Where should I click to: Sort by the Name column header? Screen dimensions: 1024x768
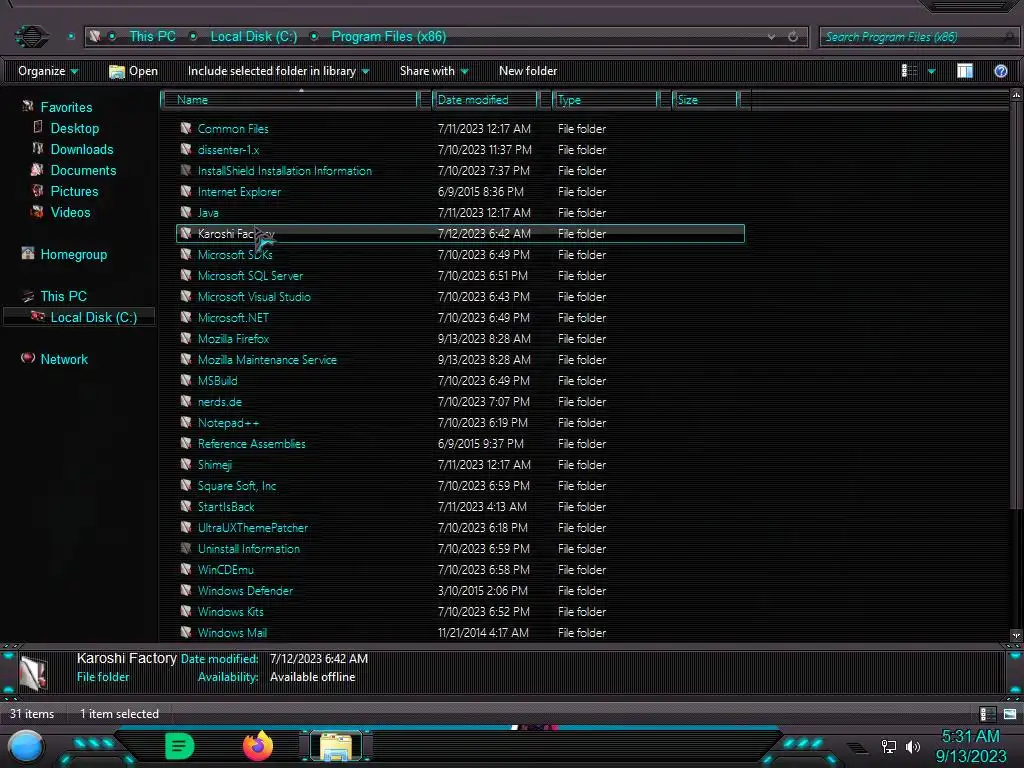pos(290,100)
